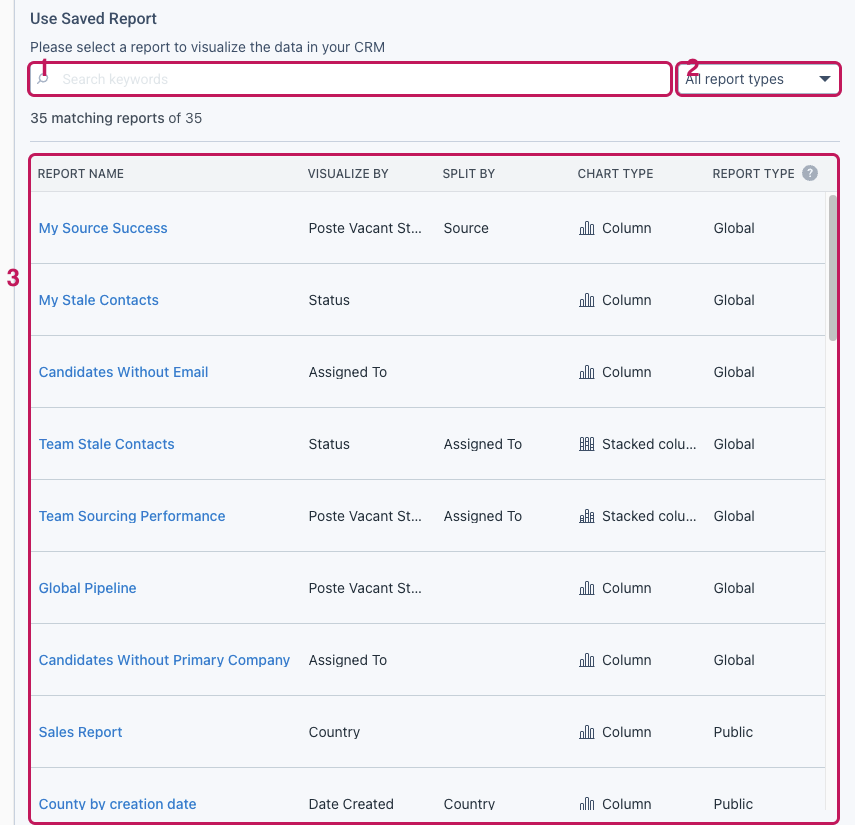Choose the Team Sourcing Performance report
The width and height of the screenshot is (855, 825).
[132, 516]
